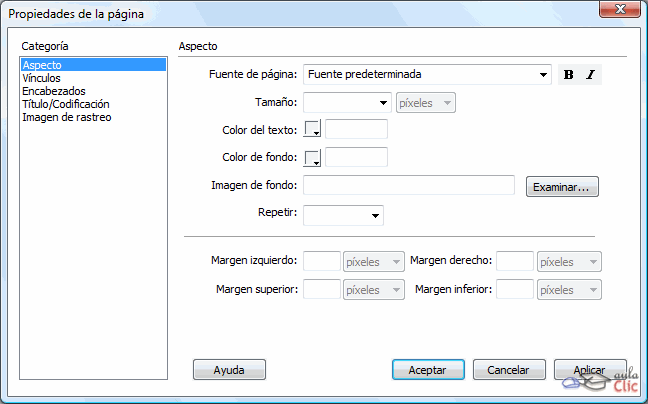Select the Vínculos category
Screen dimensions: 648x404
[41, 78]
